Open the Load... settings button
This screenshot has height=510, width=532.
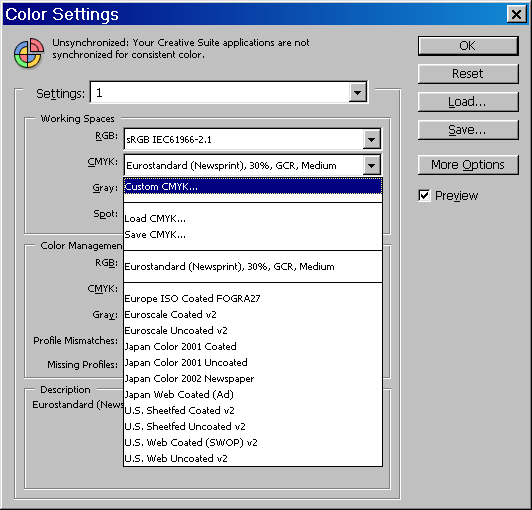point(468,102)
